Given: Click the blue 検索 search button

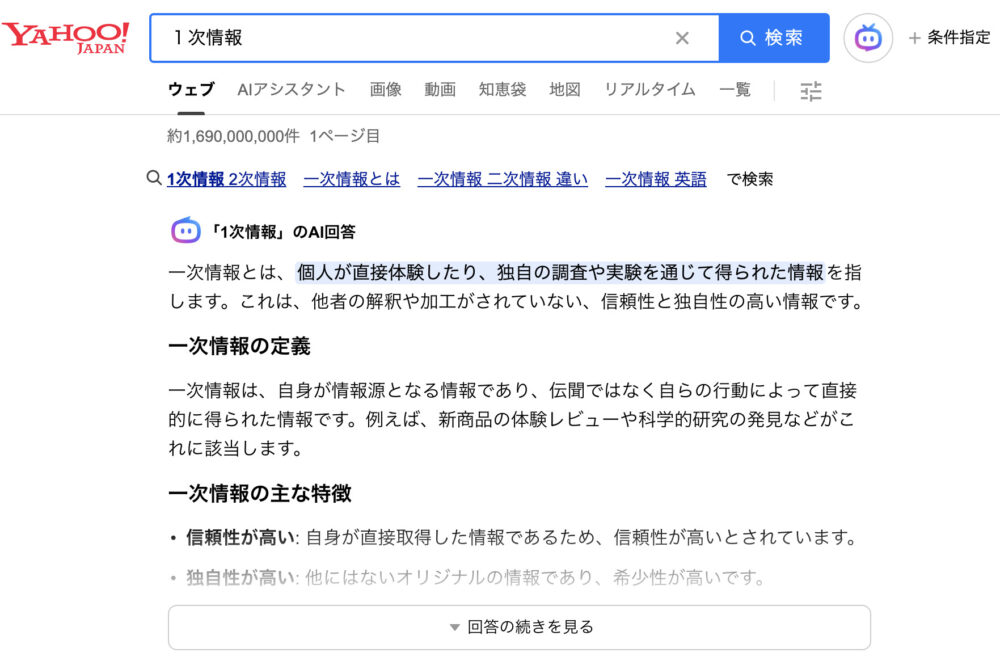Looking at the screenshot, I should (x=773, y=38).
